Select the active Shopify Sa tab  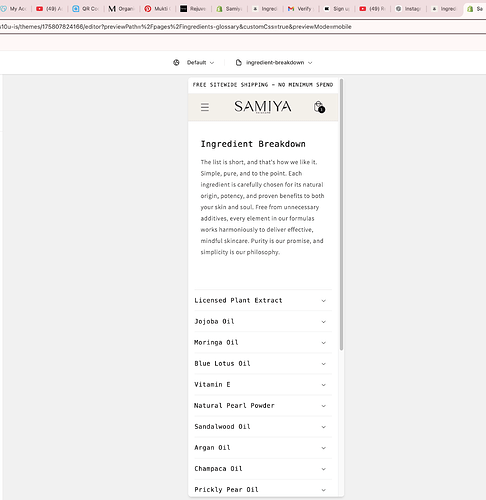click(x=475, y=9)
